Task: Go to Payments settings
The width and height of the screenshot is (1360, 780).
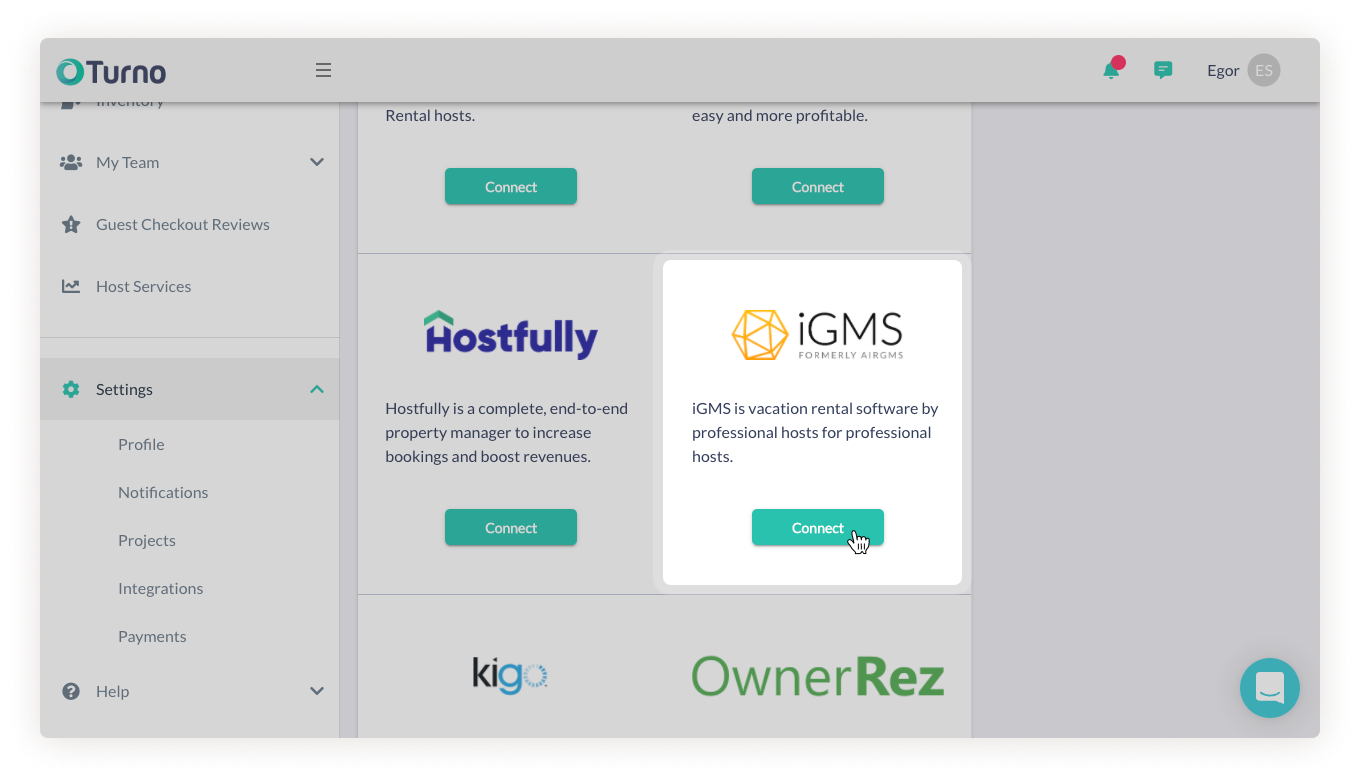Action: click(x=152, y=636)
